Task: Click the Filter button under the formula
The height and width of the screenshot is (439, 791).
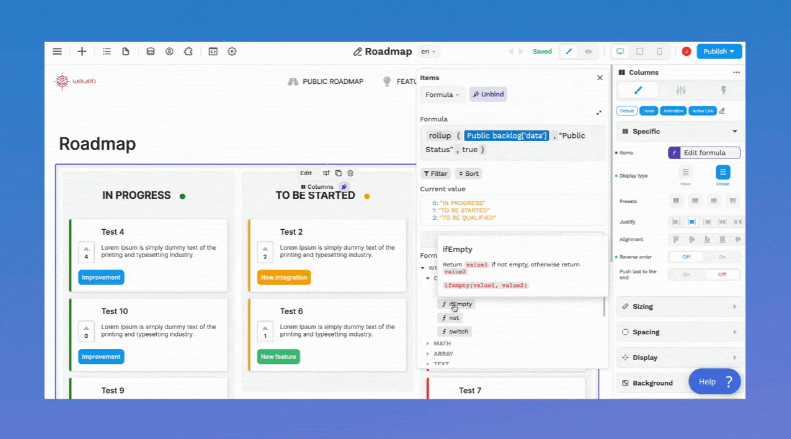Action: pos(435,173)
